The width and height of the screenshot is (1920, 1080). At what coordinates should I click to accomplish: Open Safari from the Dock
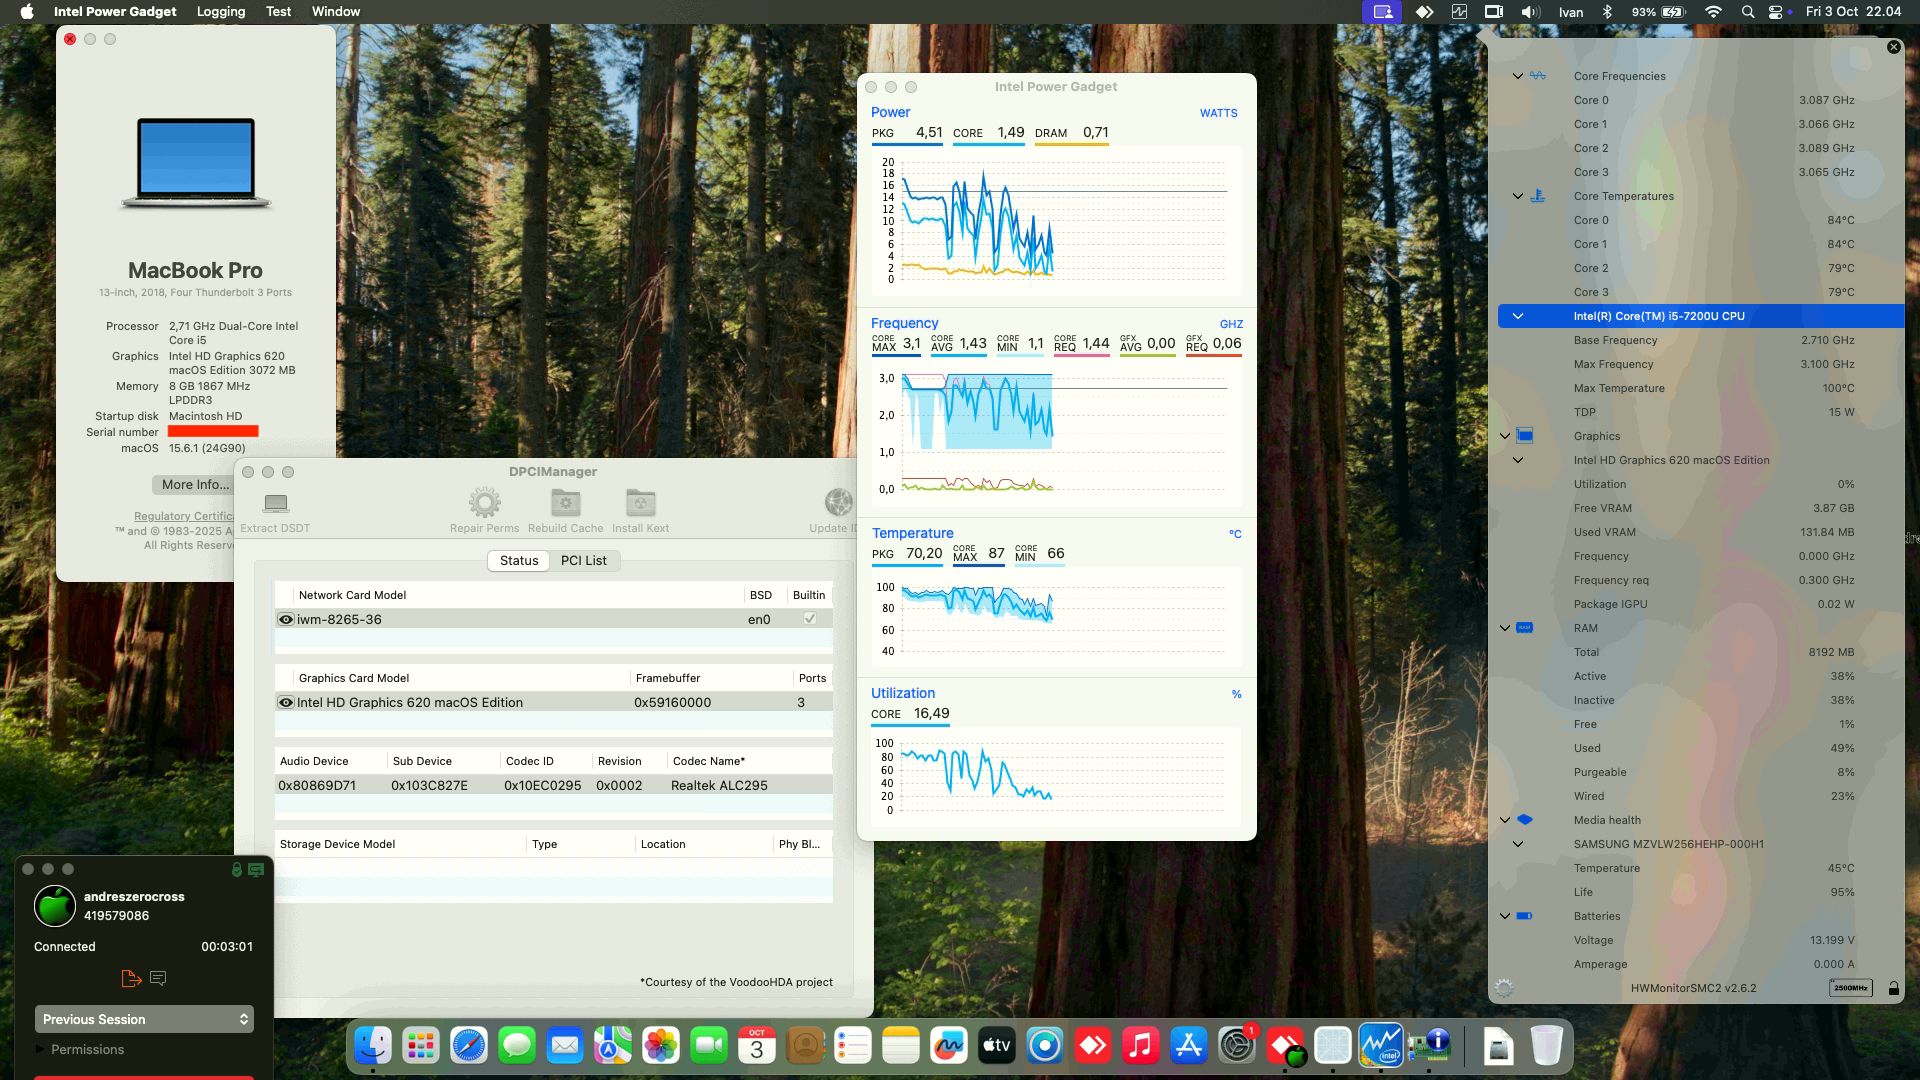(x=469, y=1046)
